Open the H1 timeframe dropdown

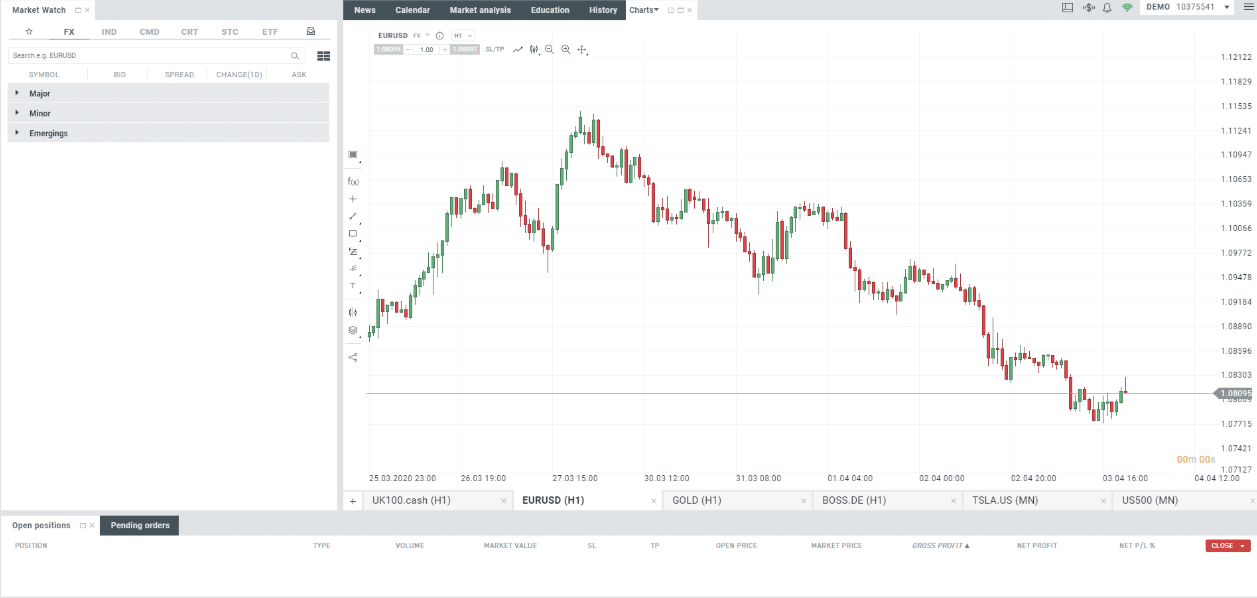pos(463,35)
